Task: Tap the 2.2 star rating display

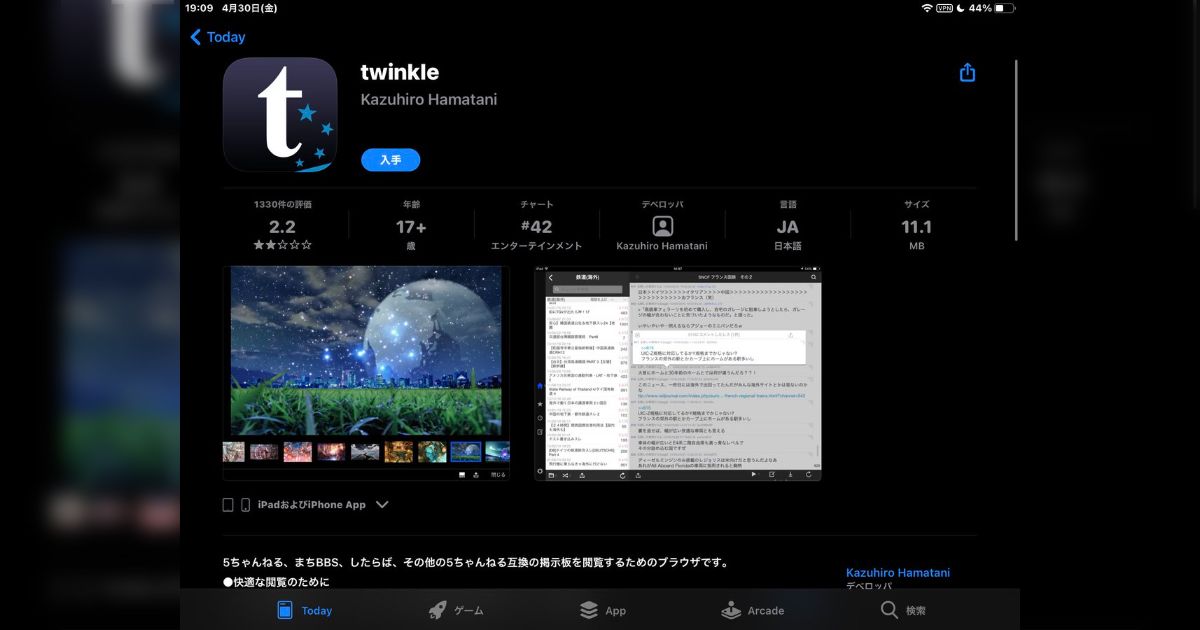Action: pos(281,227)
